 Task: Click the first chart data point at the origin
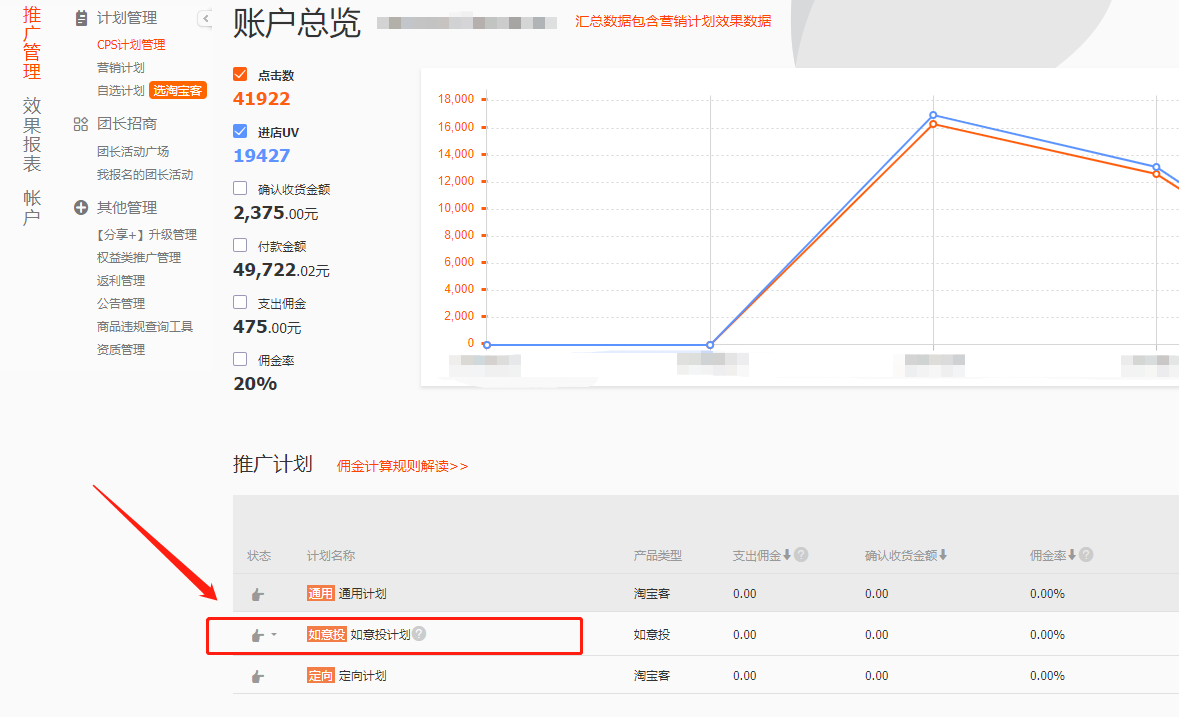tap(487, 345)
